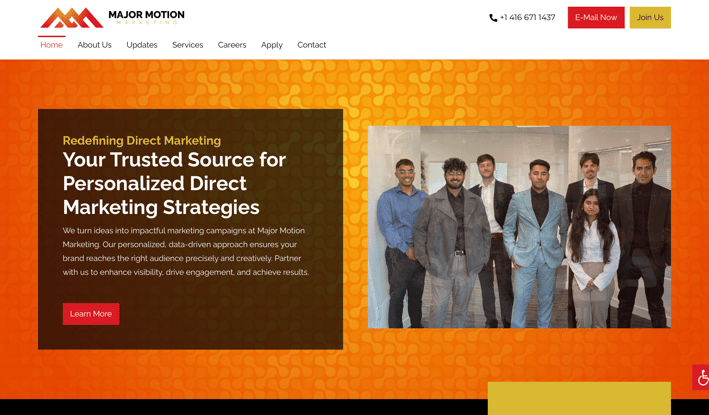Visit the Careers page
709x415 pixels.
(x=232, y=45)
